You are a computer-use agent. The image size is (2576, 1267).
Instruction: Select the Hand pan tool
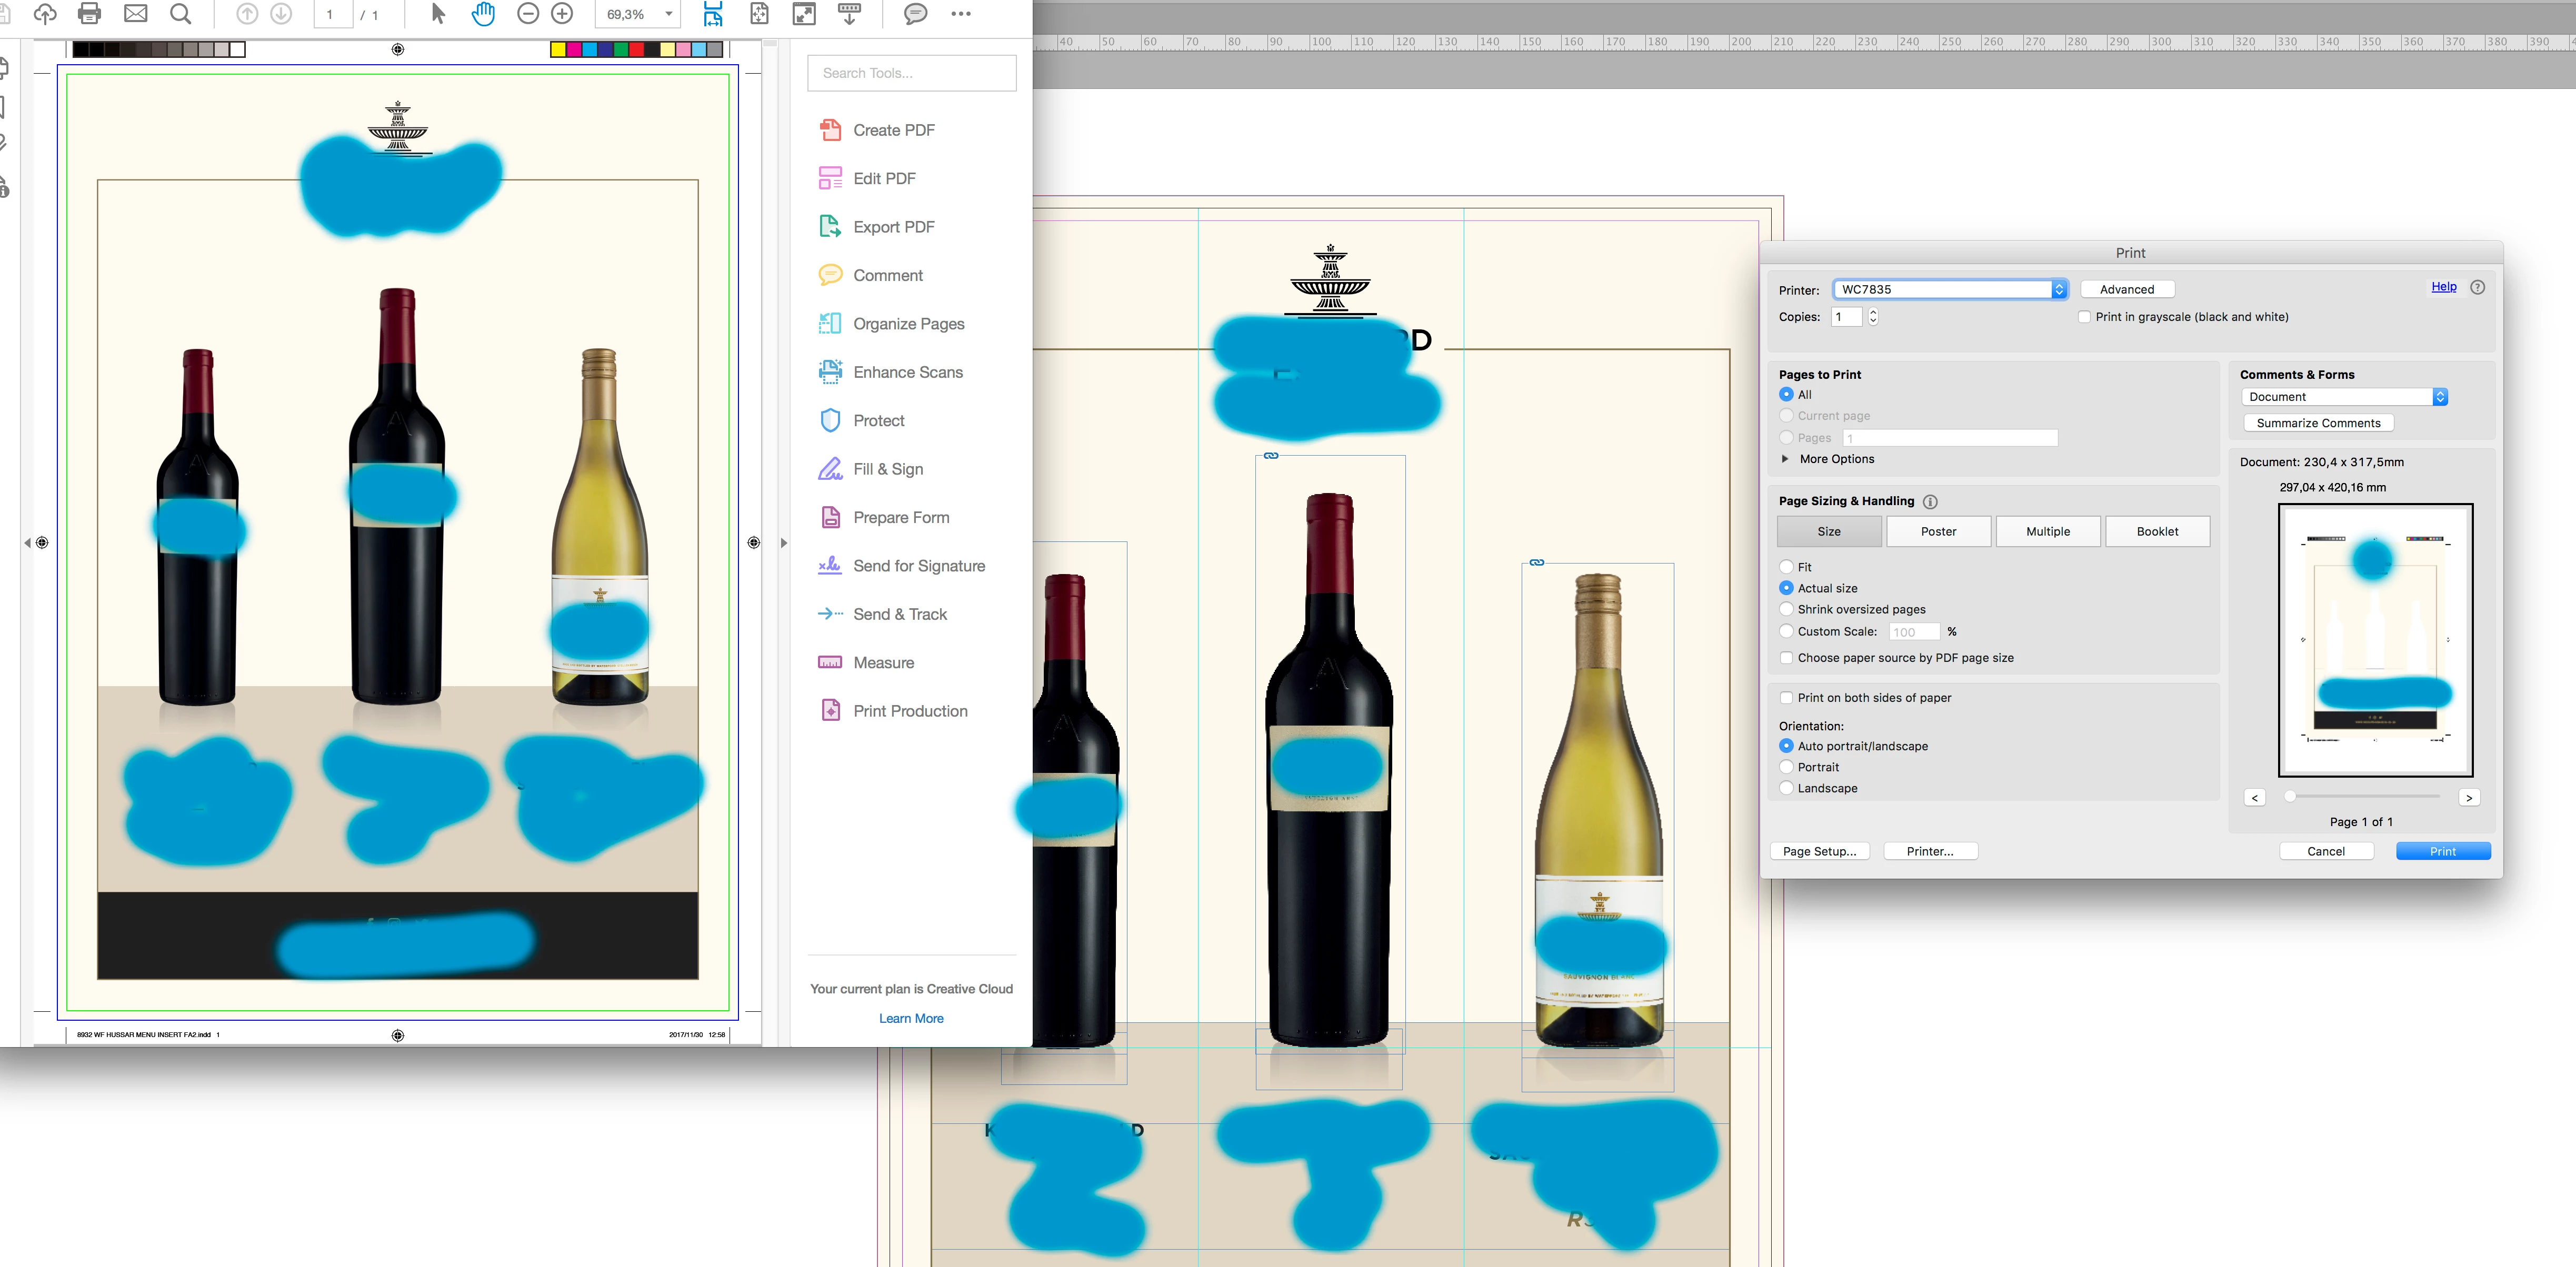[x=483, y=14]
